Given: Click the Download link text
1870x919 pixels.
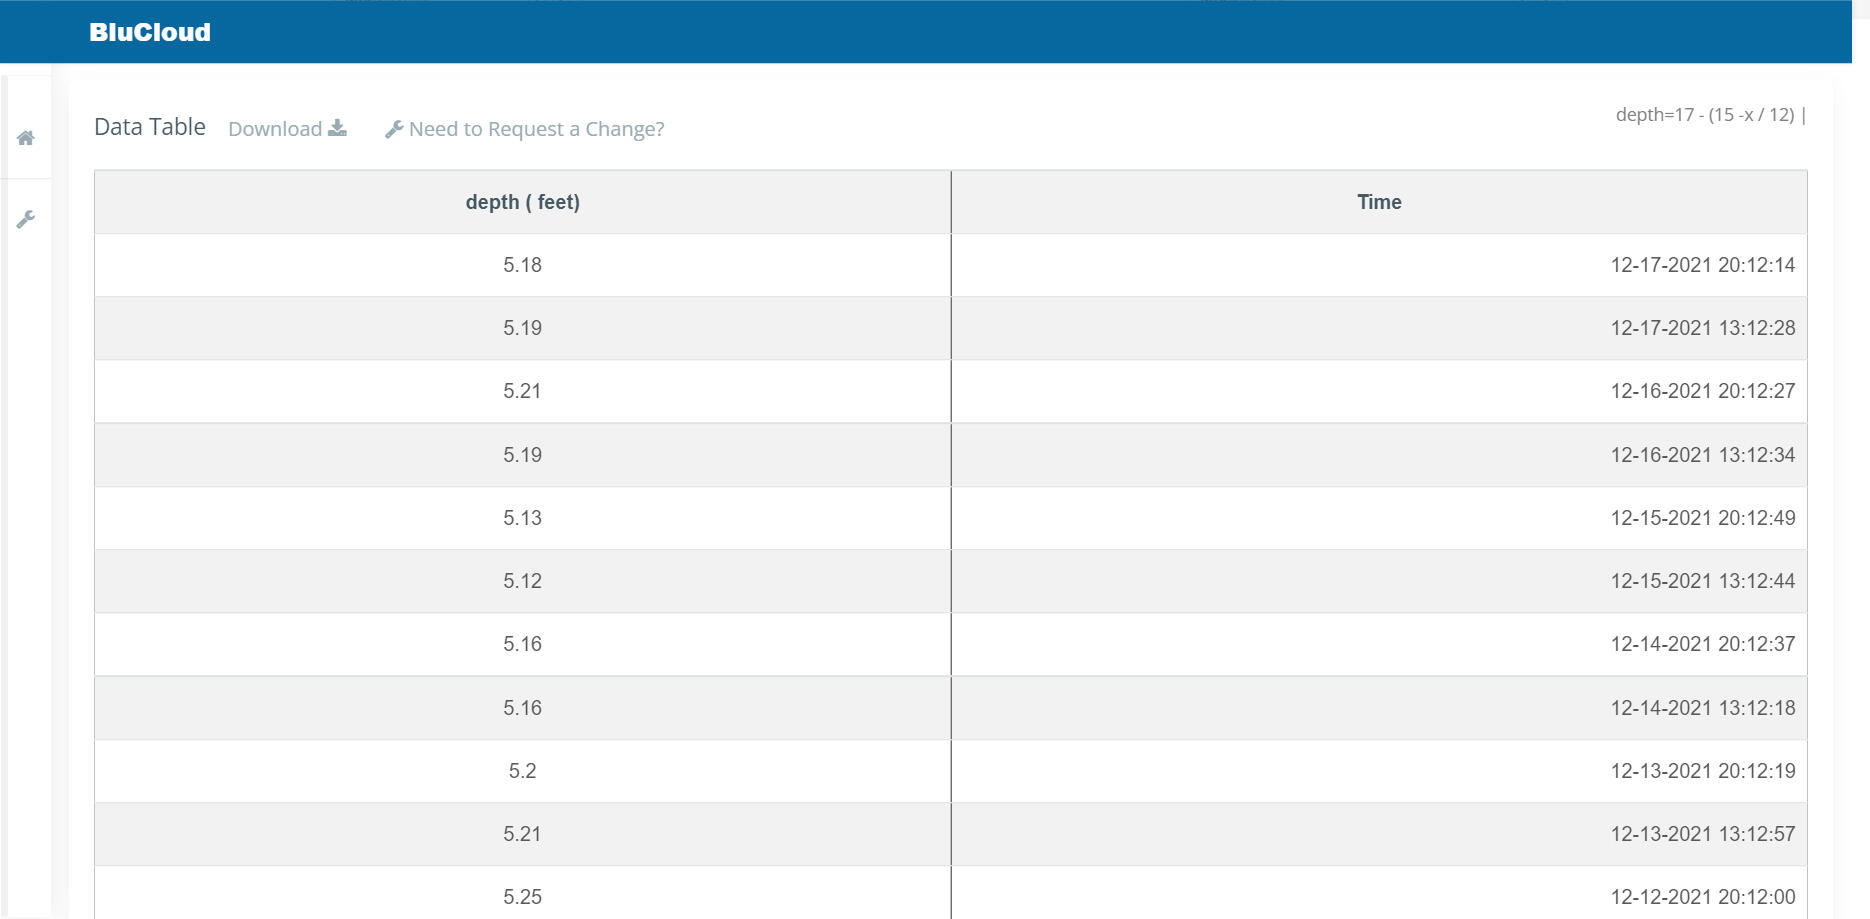Looking at the screenshot, I should point(275,129).
